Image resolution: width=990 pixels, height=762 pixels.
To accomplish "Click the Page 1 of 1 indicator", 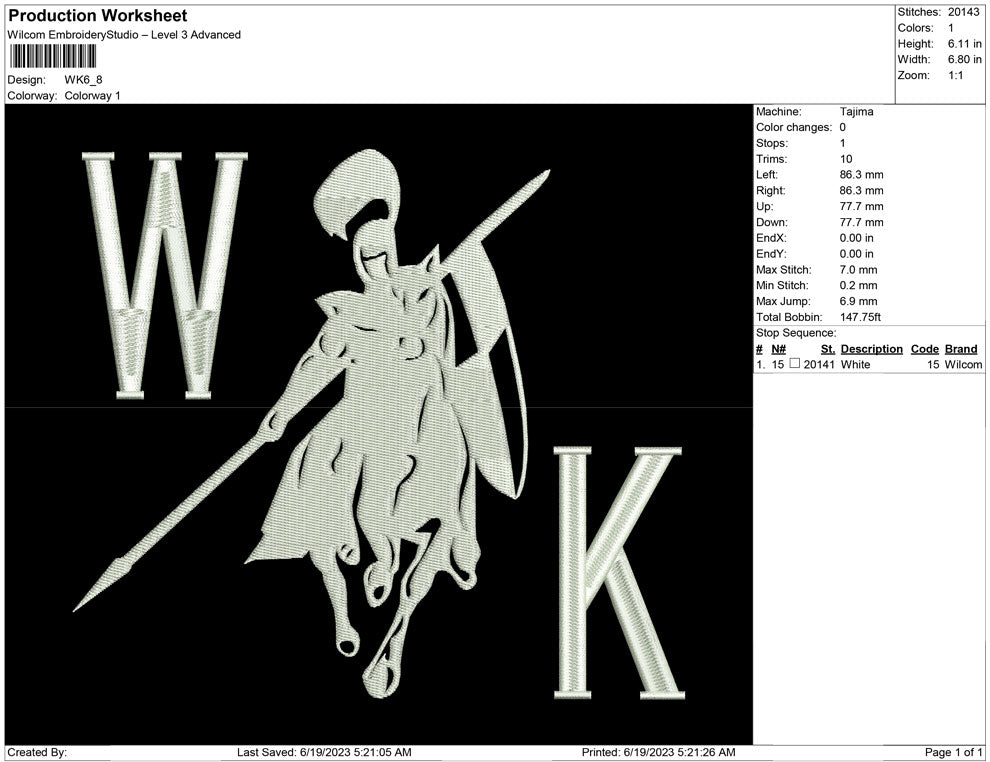I will [x=954, y=752].
